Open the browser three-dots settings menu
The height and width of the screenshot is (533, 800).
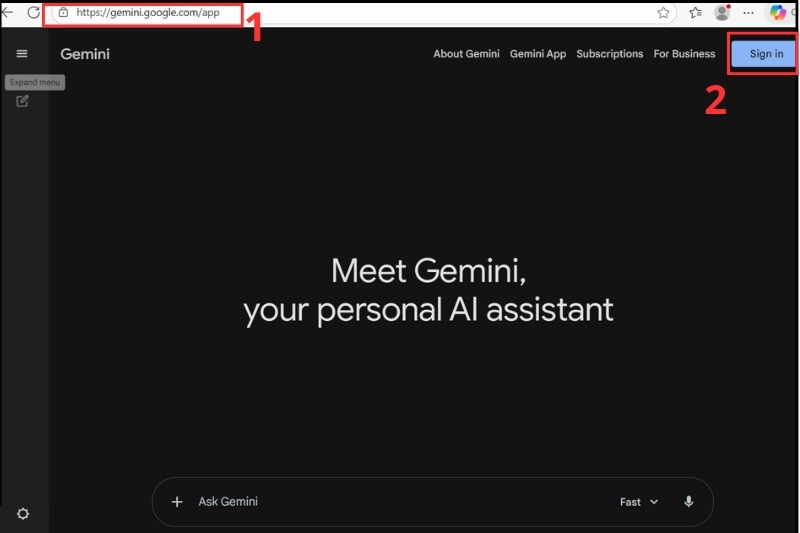tap(748, 13)
